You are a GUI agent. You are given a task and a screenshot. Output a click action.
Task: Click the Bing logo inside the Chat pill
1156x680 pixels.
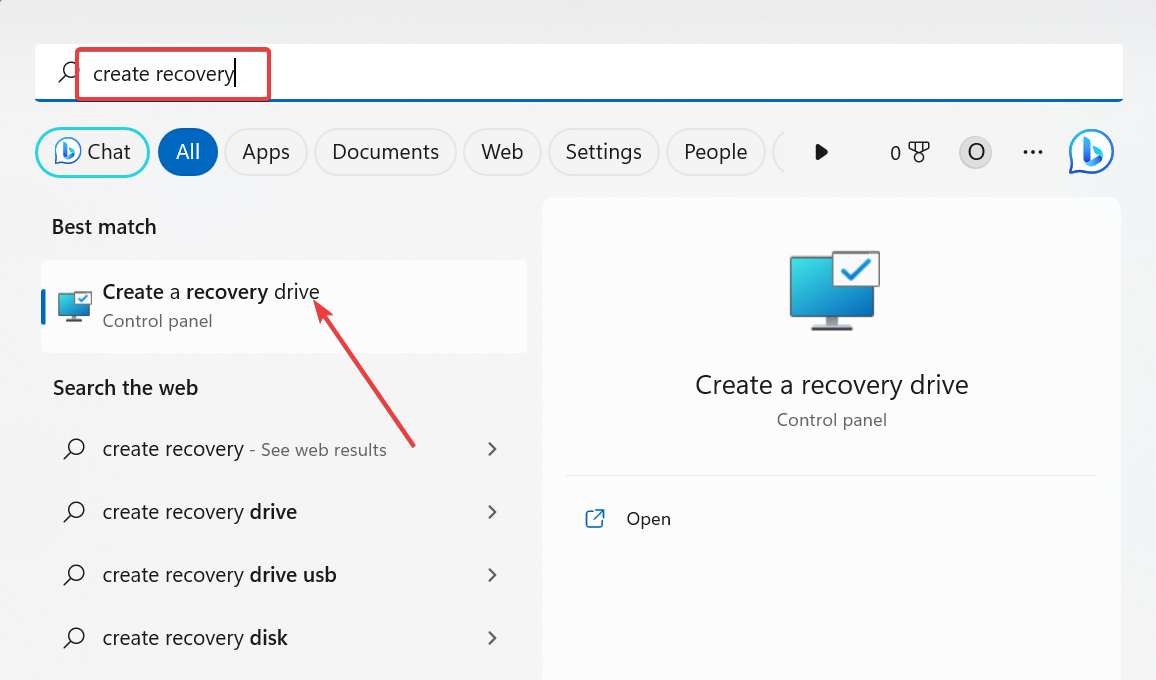68,151
